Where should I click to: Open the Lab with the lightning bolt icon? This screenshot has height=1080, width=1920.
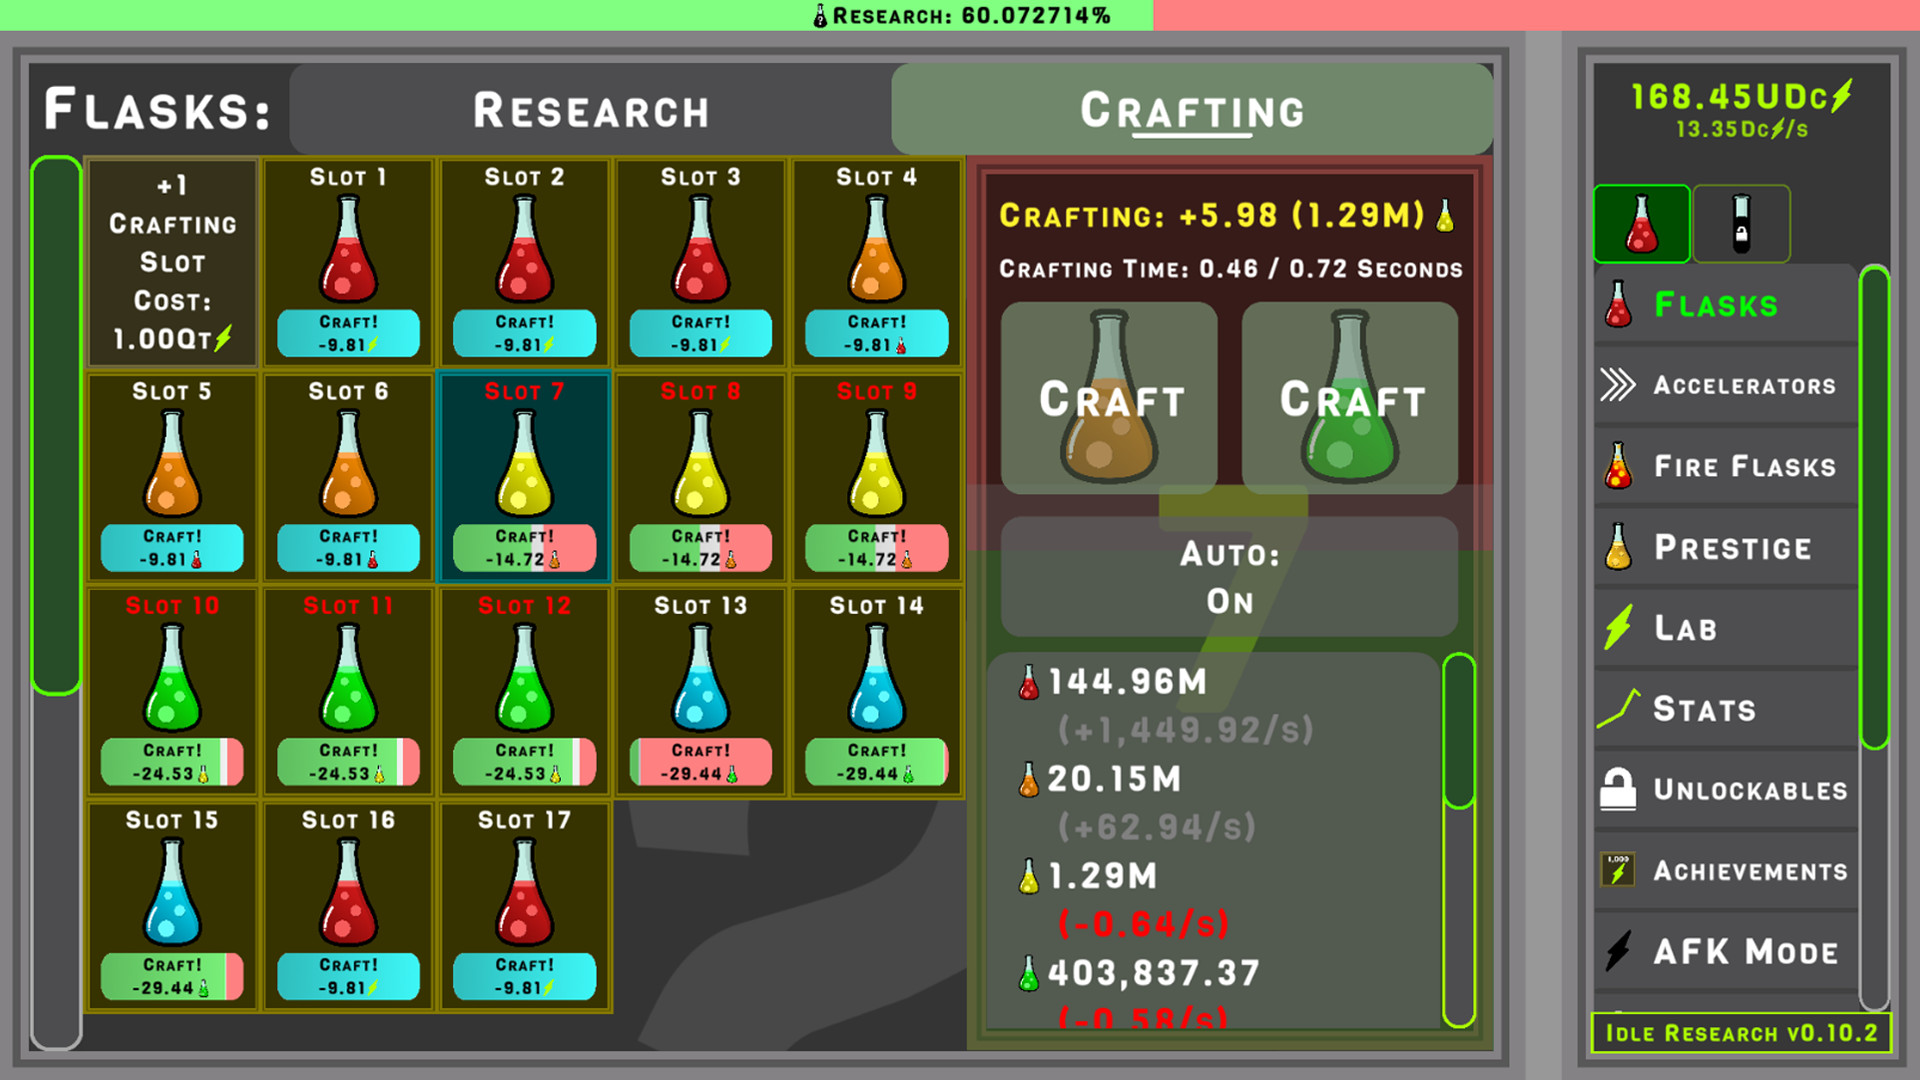point(1618,628)
